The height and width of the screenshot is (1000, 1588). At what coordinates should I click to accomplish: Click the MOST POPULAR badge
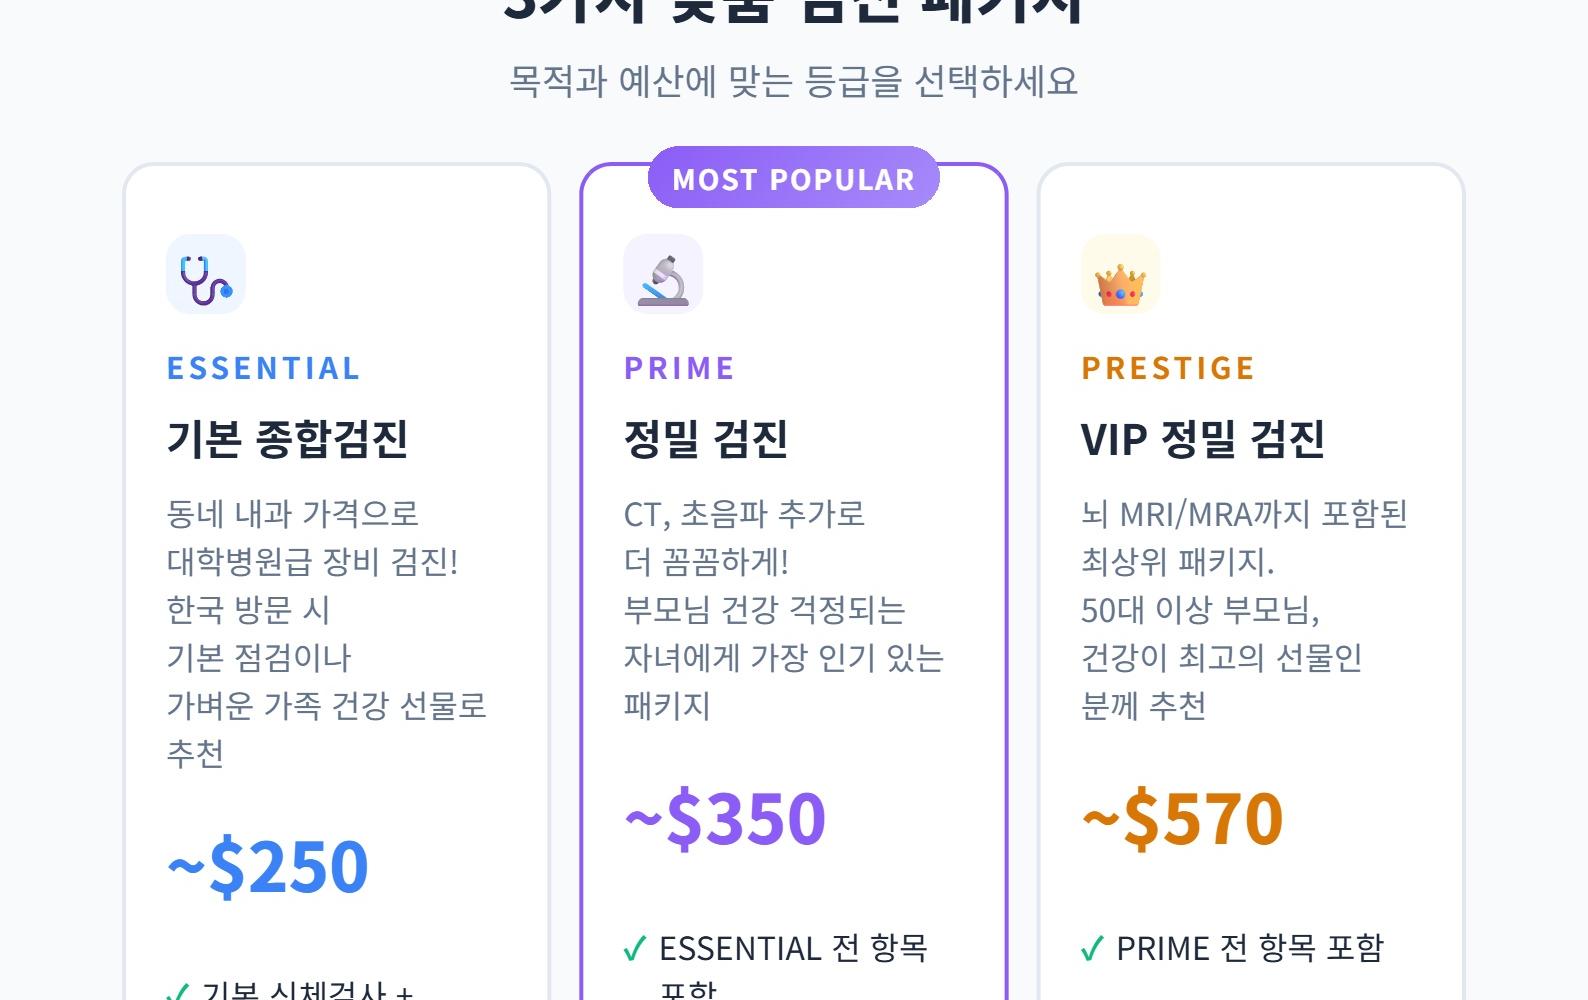point(793,179)
